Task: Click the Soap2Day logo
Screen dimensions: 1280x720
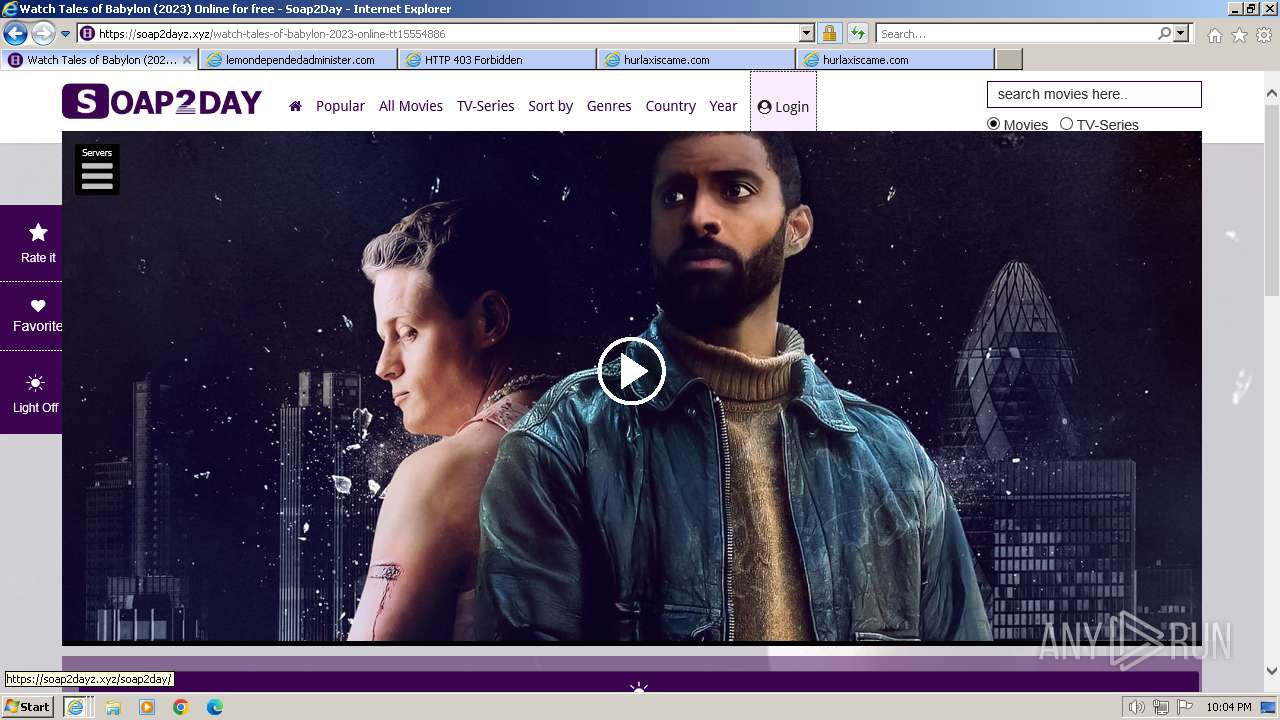Action: (x=162, y=102)
